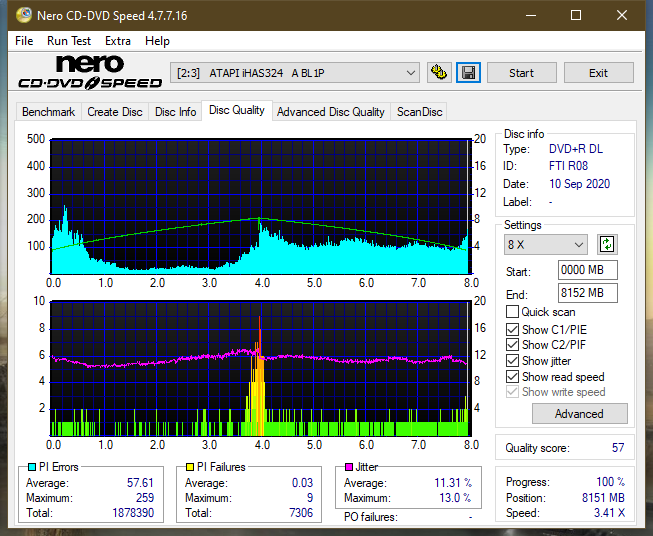Select the Disc Quality tab

click(237, 110)
